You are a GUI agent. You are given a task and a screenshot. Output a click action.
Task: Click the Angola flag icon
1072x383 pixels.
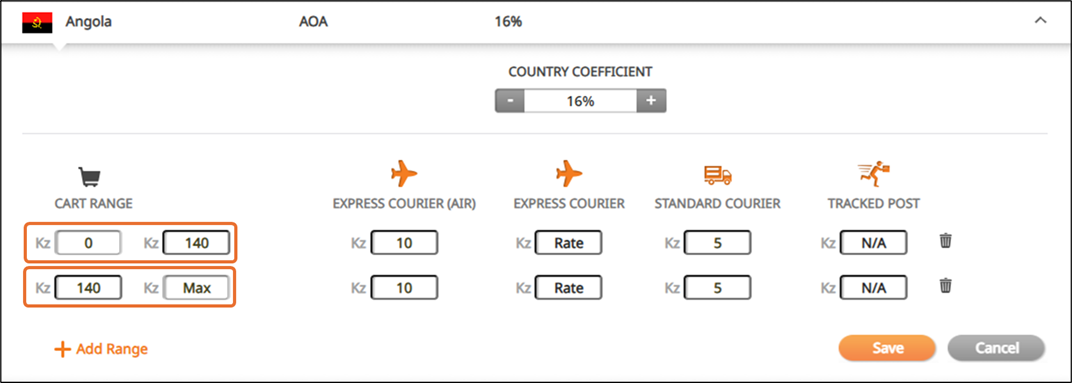[38, 23]
